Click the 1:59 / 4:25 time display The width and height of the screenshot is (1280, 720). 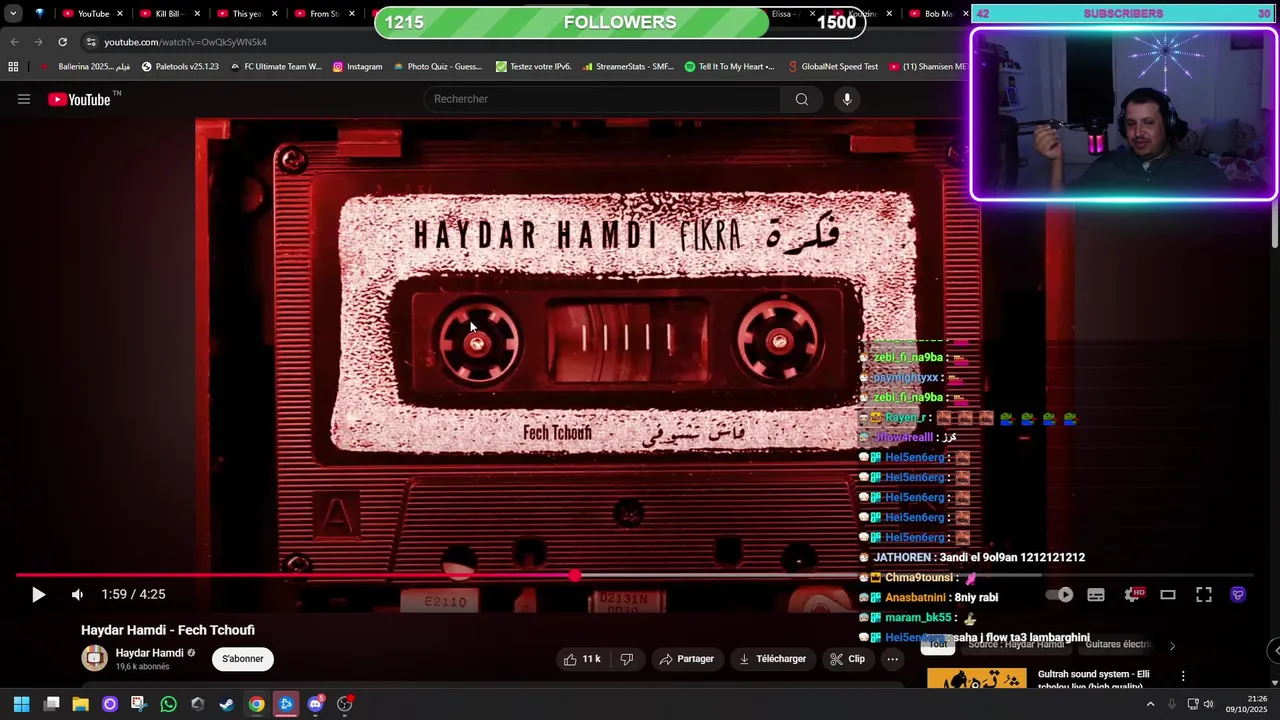[133, 595]
